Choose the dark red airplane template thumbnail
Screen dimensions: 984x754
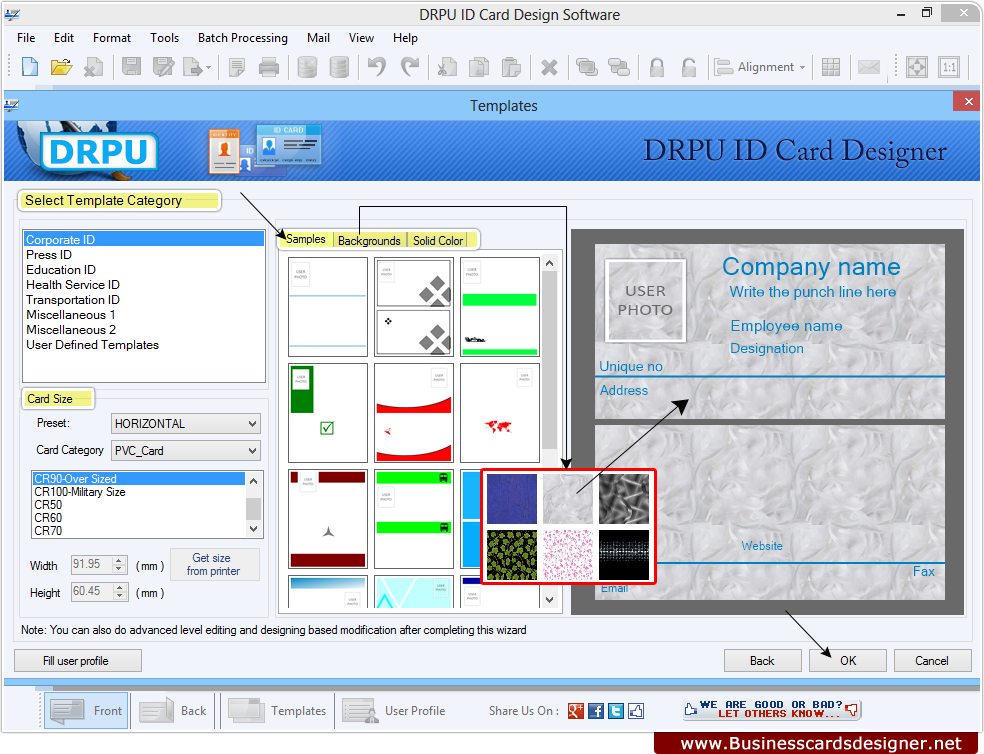(x=328, y=519)
